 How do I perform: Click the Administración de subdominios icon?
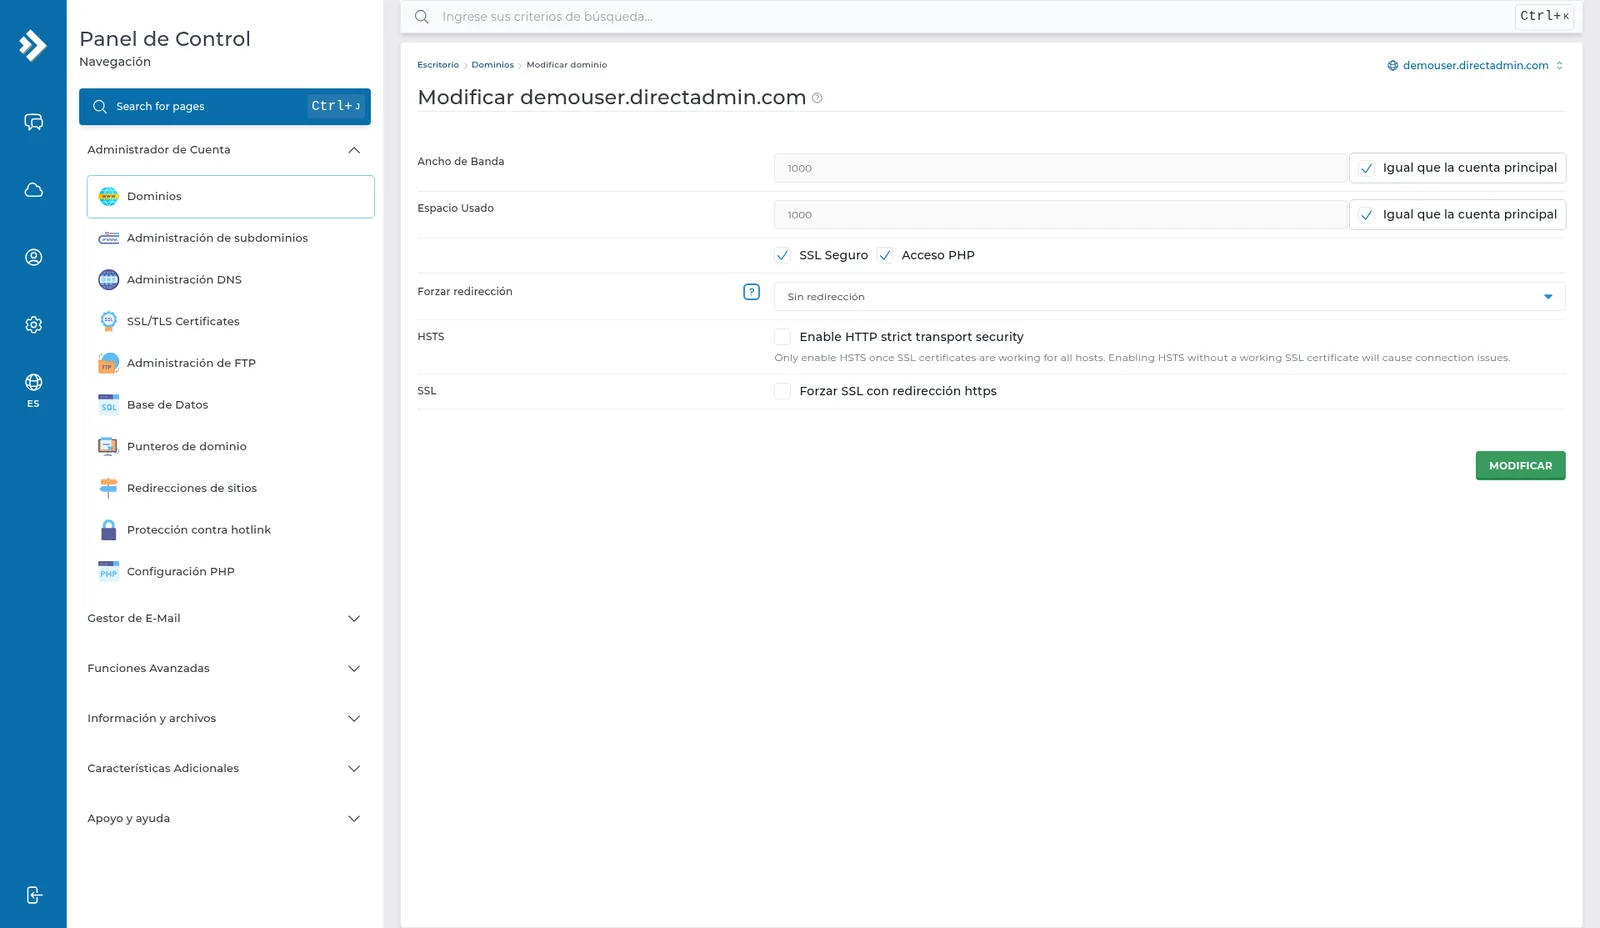[109, 238]
